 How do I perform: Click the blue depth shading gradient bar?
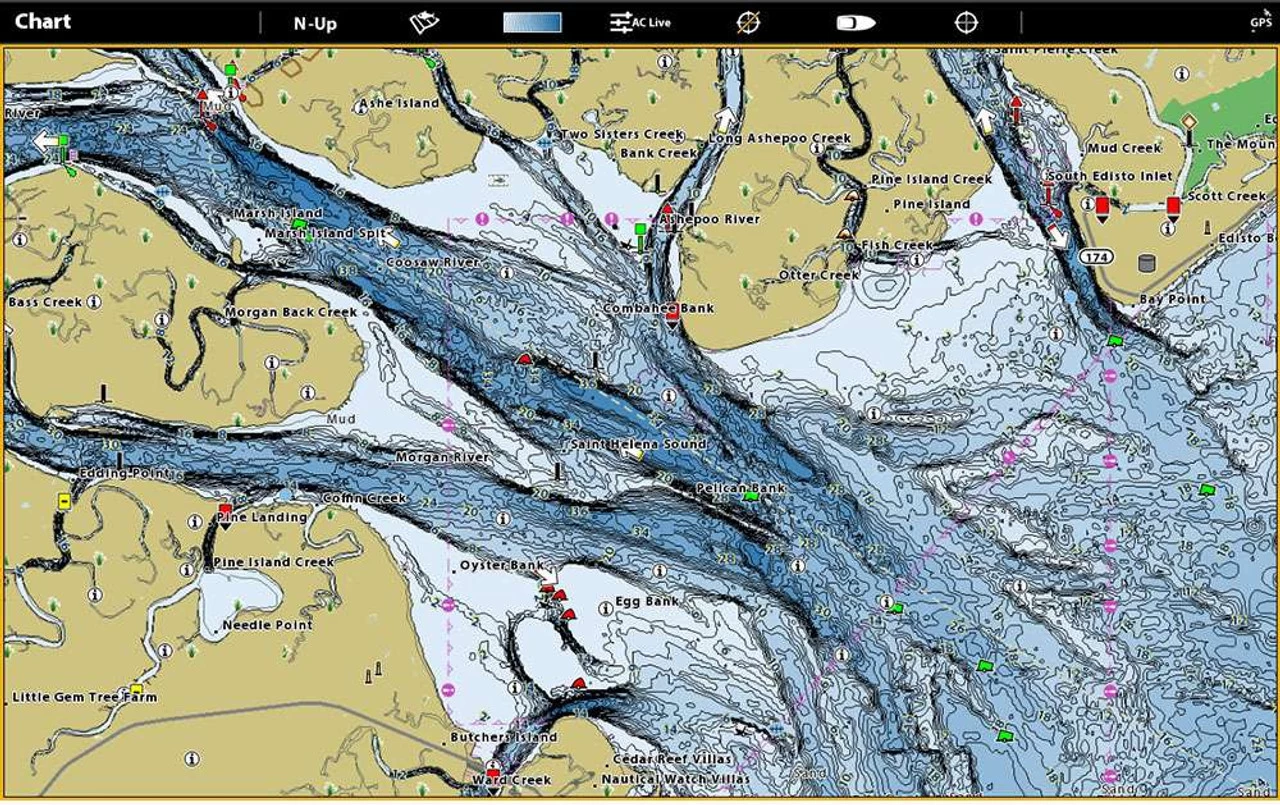531,20
